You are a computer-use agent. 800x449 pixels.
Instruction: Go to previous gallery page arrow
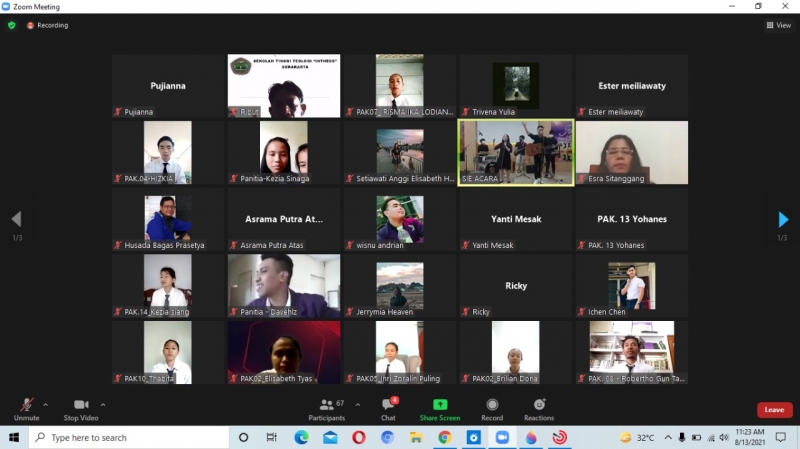(16, 220)
